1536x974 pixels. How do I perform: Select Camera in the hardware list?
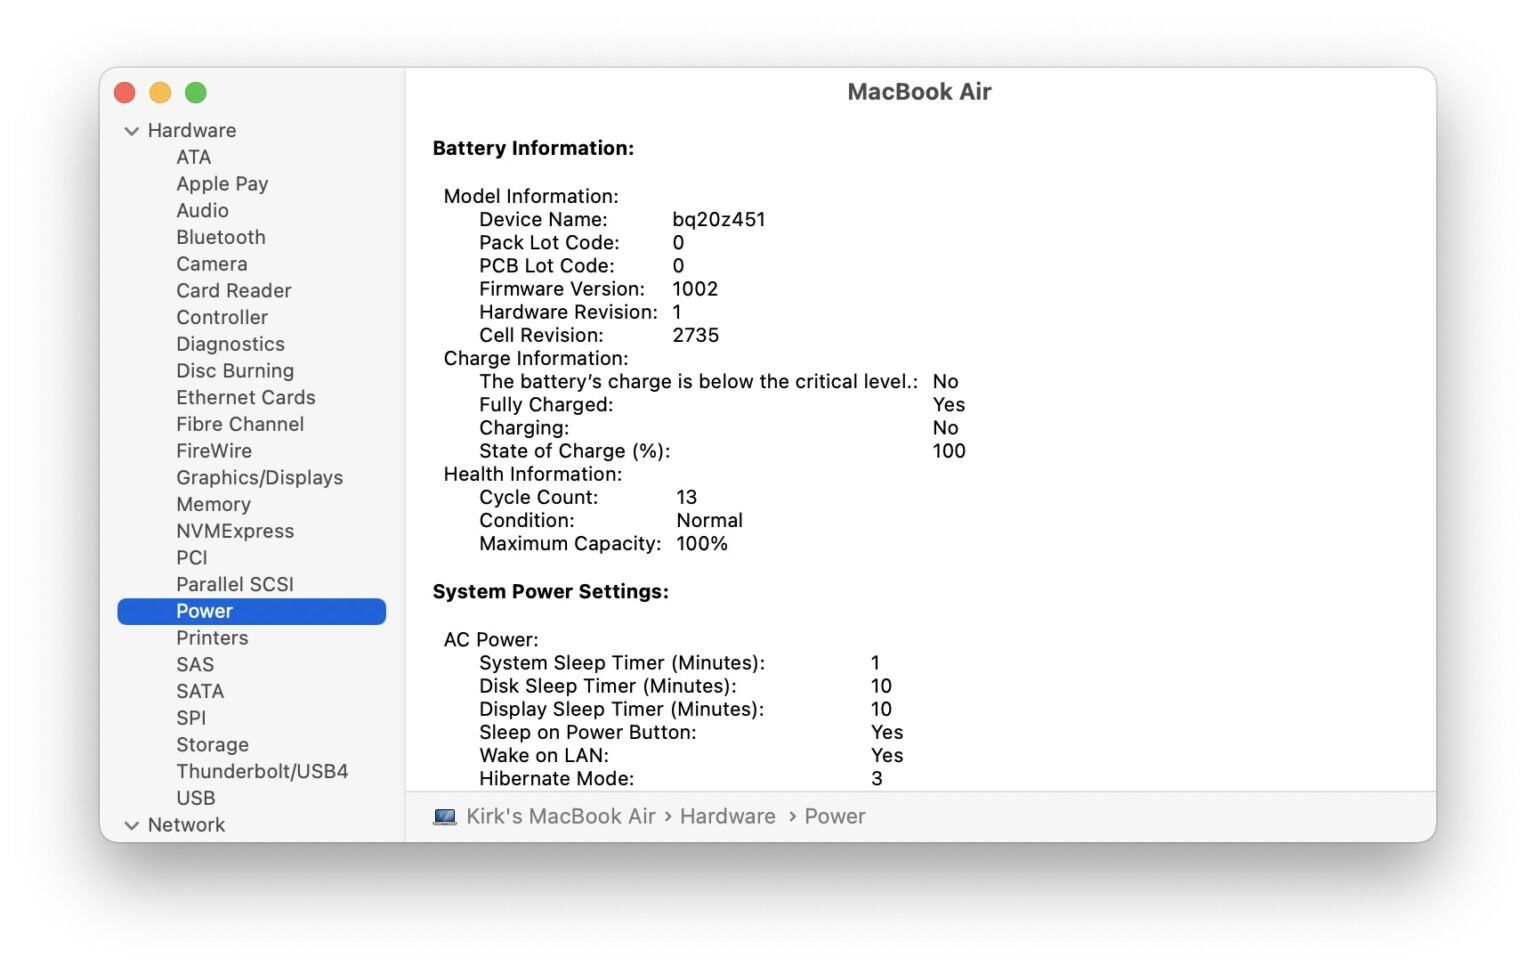point(211,263)
